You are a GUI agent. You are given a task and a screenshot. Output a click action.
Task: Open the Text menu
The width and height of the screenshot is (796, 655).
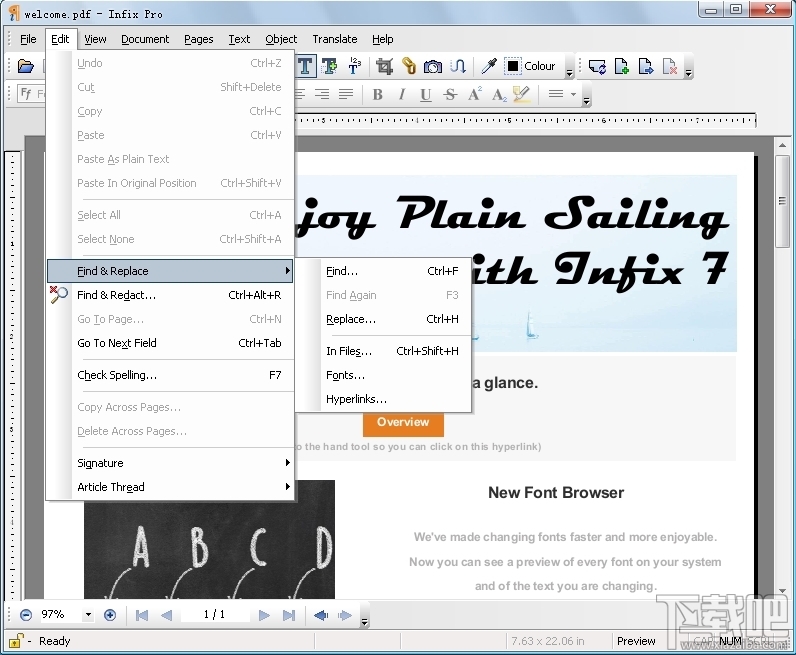(239, 39)
